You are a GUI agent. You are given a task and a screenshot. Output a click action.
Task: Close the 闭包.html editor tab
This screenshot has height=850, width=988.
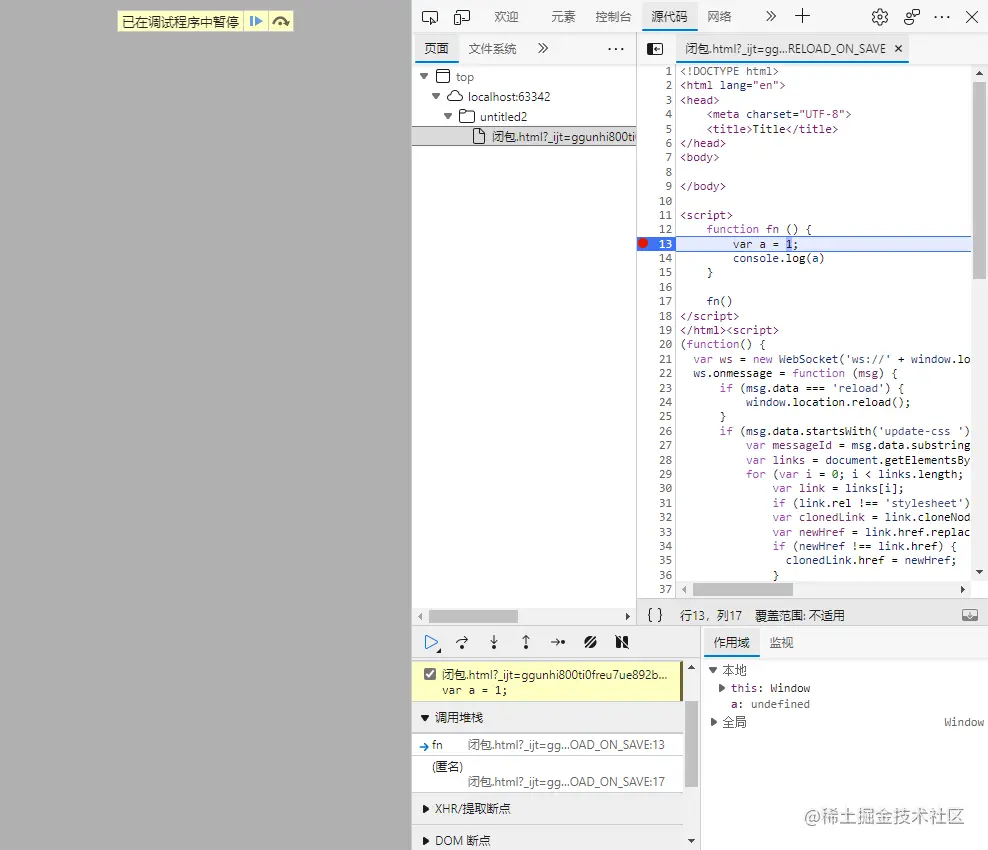click(x=899, y=49)
